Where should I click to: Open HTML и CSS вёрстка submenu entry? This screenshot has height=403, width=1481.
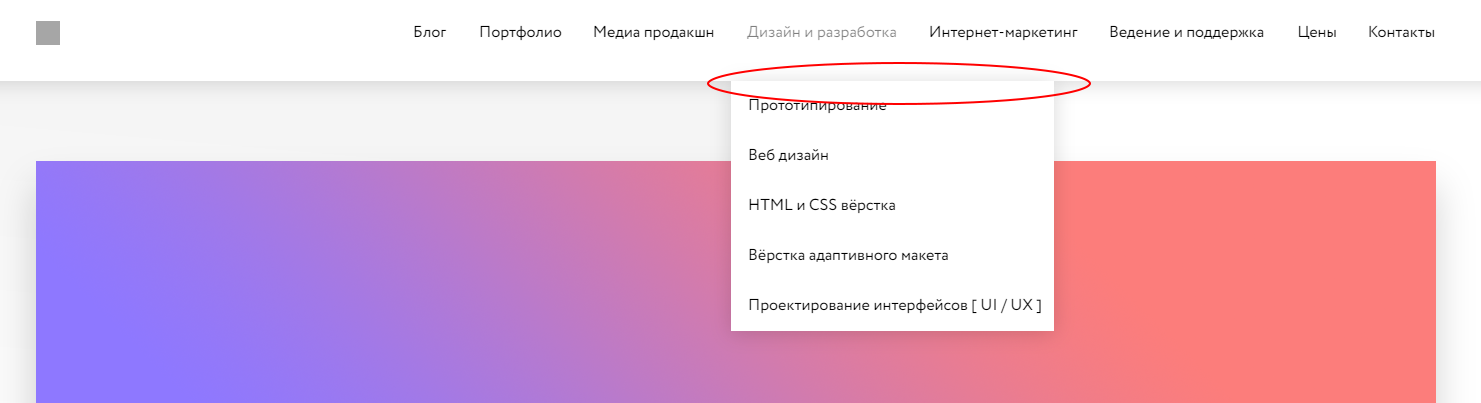821,205
